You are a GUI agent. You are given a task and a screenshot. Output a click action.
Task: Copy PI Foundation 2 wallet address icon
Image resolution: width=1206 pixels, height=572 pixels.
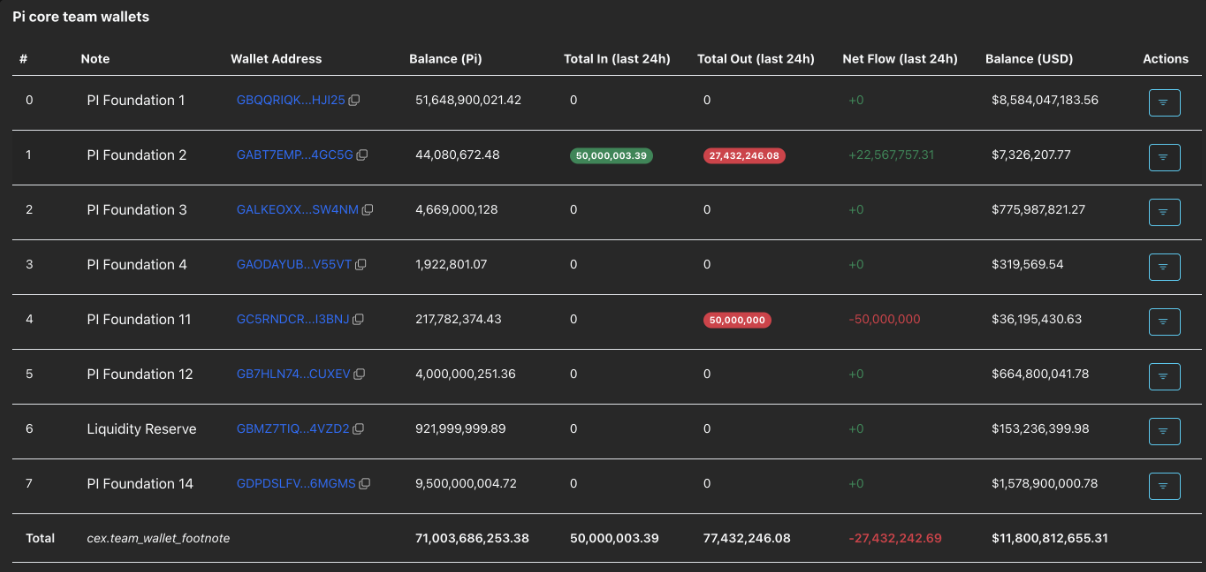tap(362, 155)
